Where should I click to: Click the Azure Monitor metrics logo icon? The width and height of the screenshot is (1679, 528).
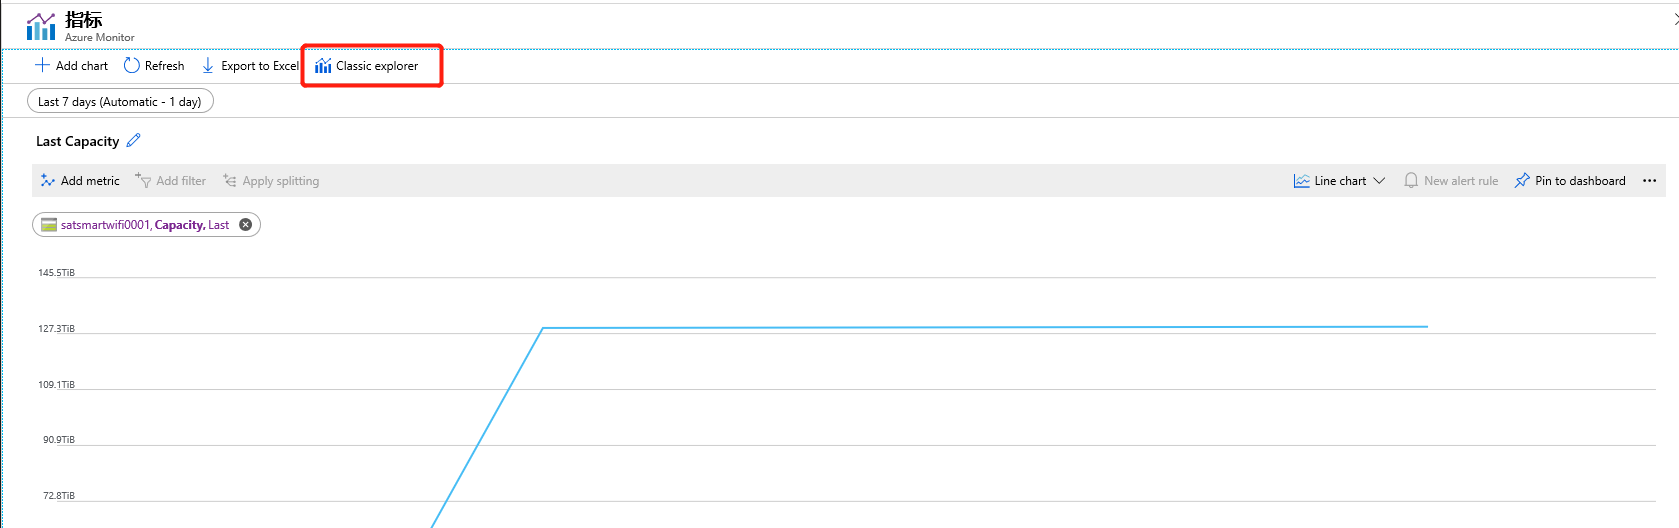[x=41, y=26]
